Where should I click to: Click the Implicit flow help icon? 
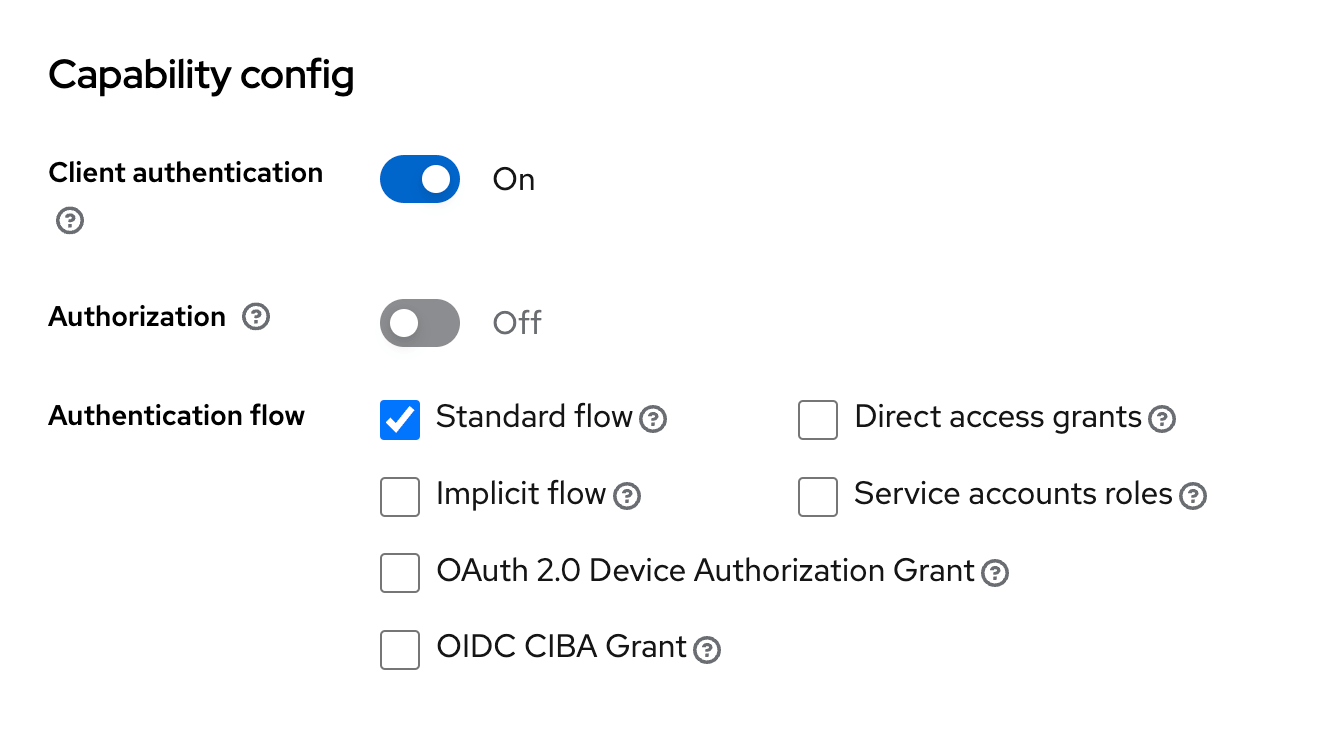627,496
